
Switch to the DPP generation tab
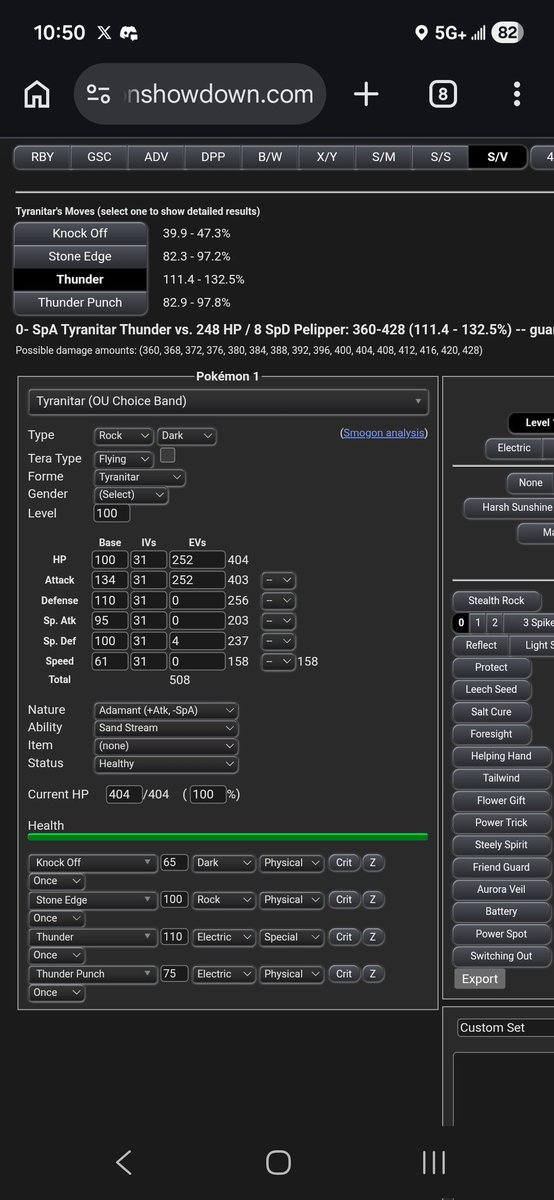213,157
